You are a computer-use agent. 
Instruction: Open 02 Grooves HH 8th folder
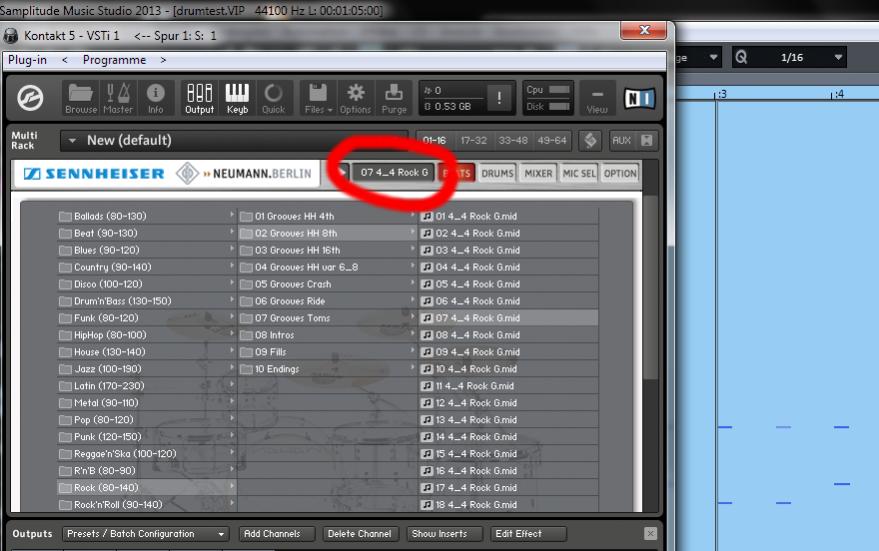pyautogui.click(x=328, y=233)
